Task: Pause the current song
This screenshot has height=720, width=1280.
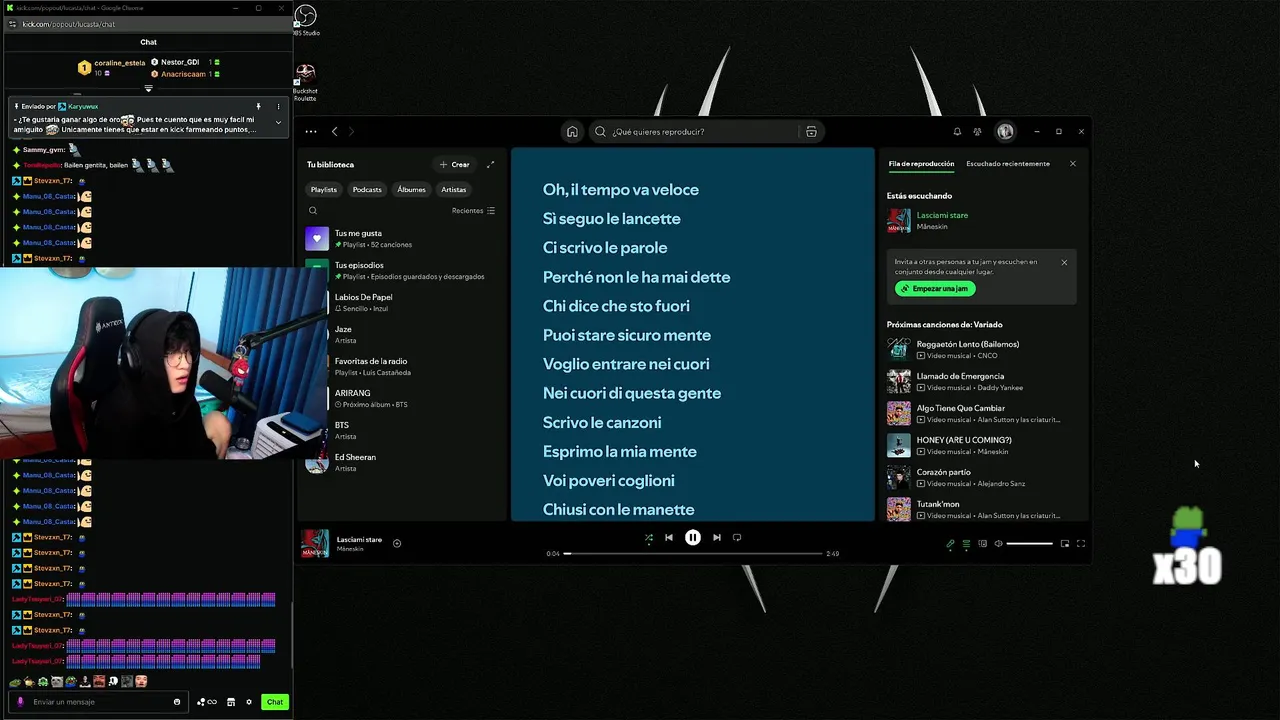Action: (692, 537)
